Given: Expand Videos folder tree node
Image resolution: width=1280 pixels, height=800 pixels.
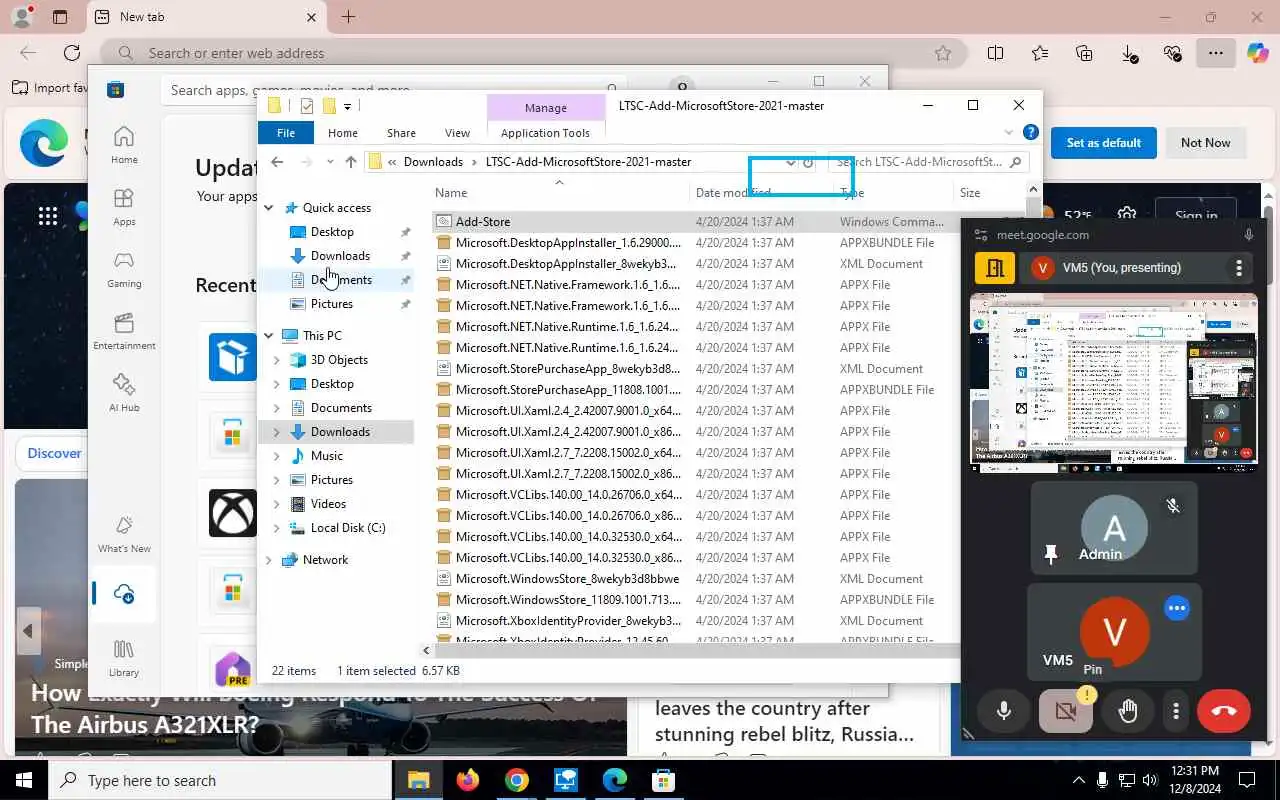Looking at the screenshot, I should point(277,504).
